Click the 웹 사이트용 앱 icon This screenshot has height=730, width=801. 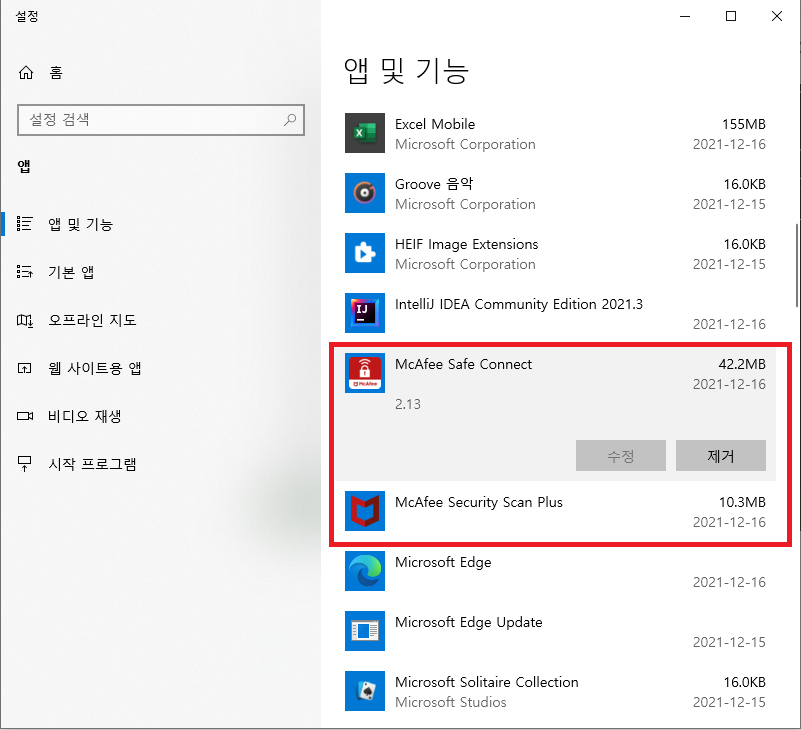[x=25, y=368]
